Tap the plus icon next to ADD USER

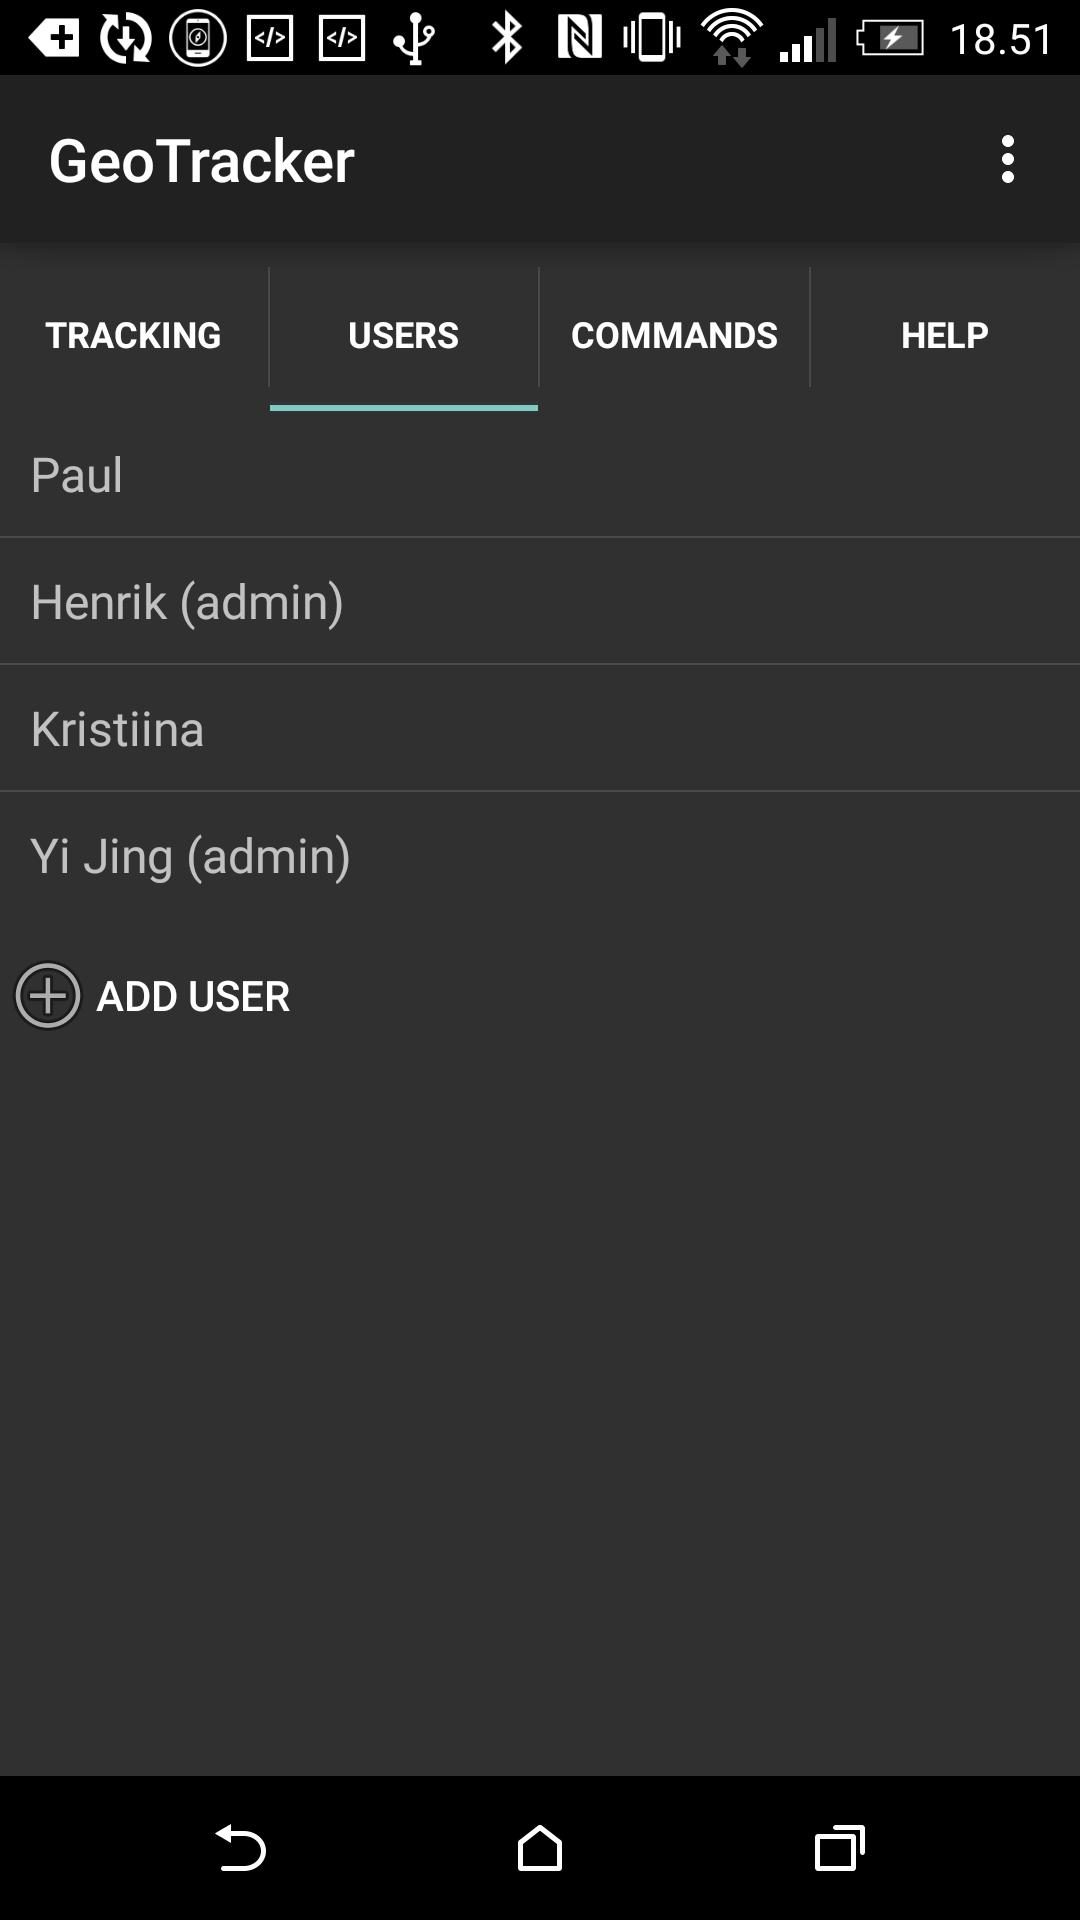pyautogui.click(x=47, y=996)
